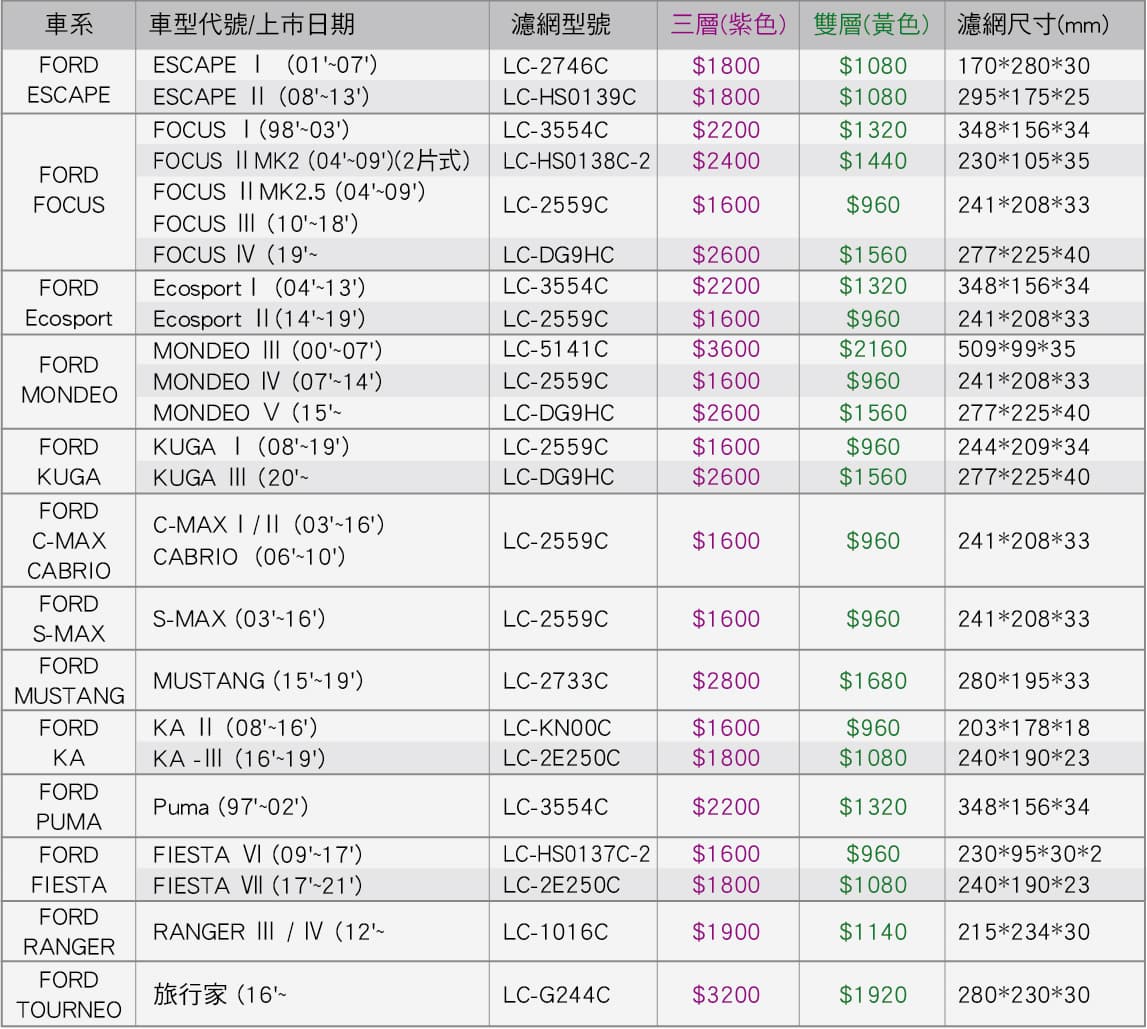The image size is (1147, 1029).
Task: Select filter model LC-1016C
Action: [x=555, y=932]
